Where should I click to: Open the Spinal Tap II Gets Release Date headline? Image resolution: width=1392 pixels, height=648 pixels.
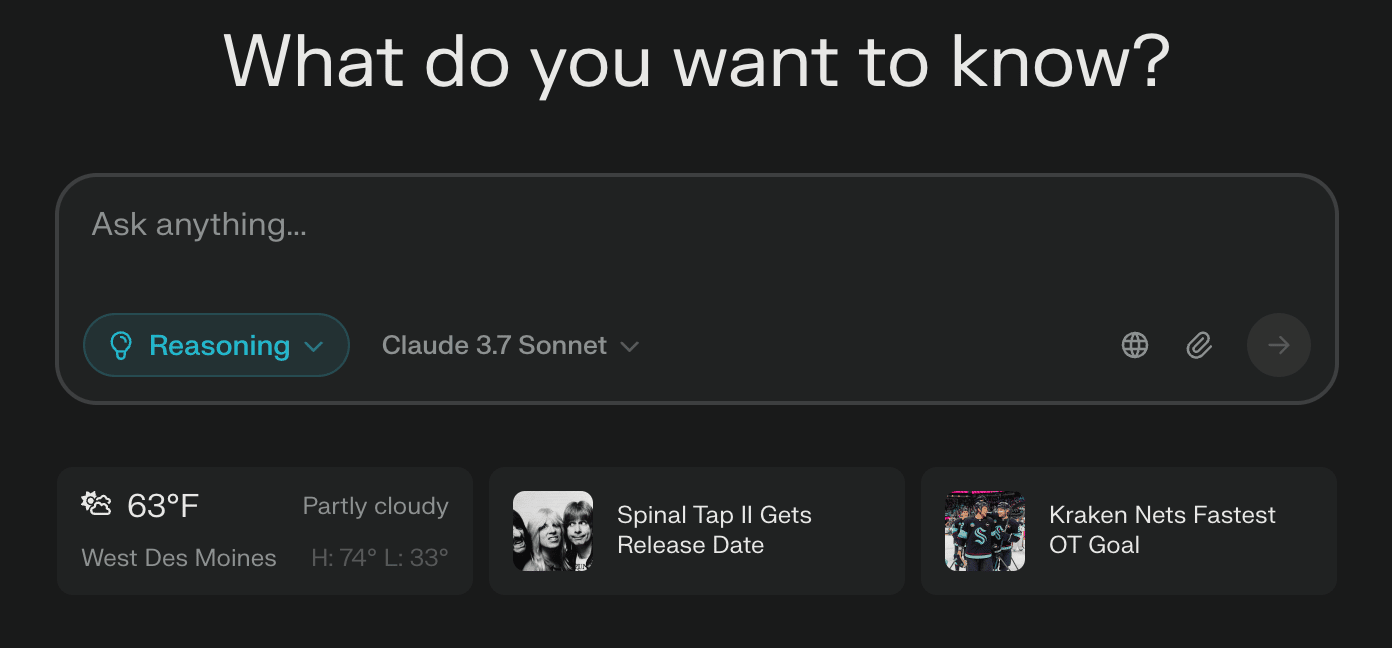(x=714, y=530)
